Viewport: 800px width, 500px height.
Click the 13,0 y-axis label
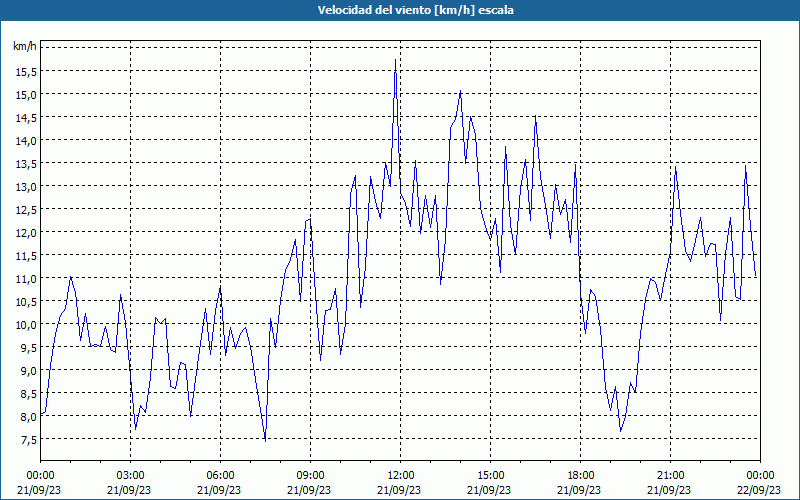(26, 187)
